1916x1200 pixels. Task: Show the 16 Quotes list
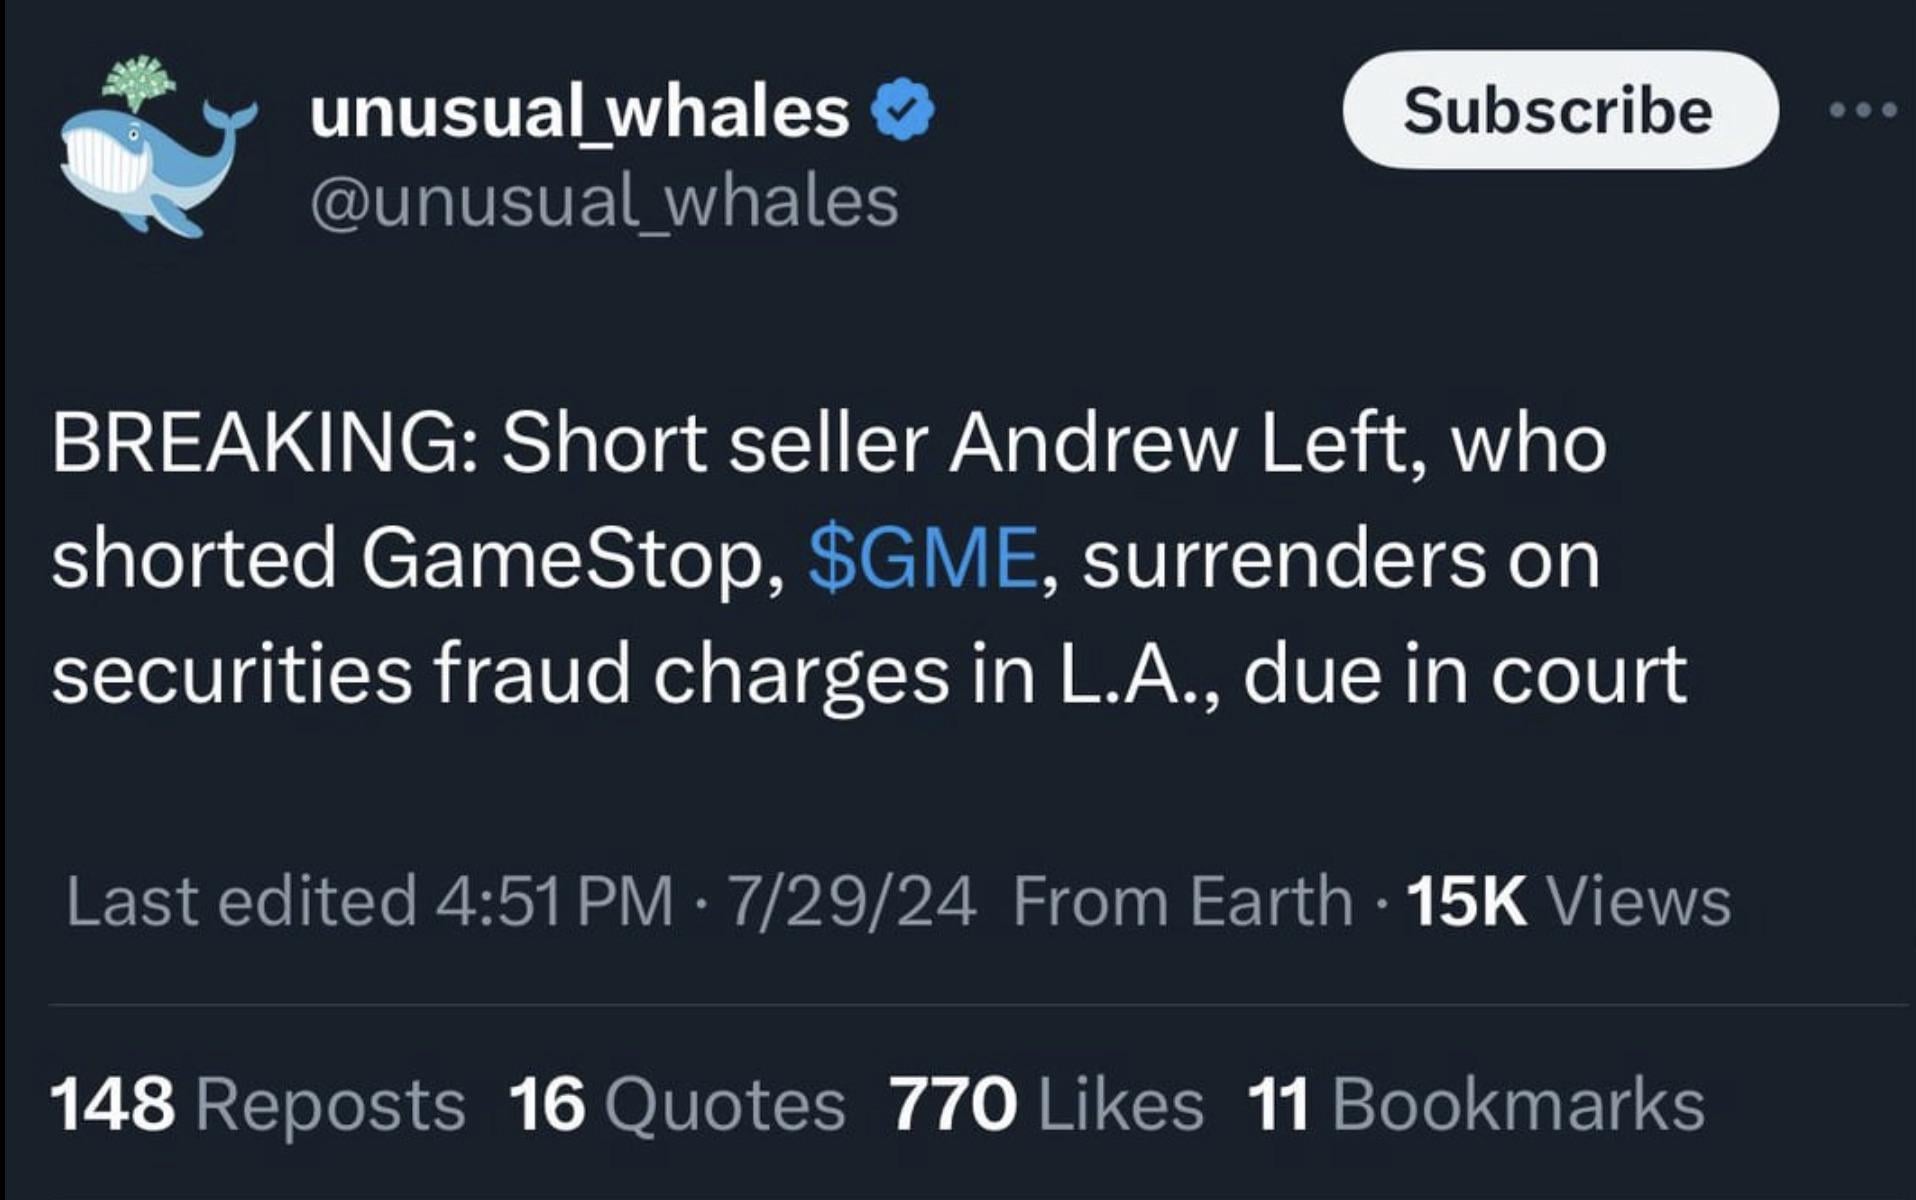677,1104
